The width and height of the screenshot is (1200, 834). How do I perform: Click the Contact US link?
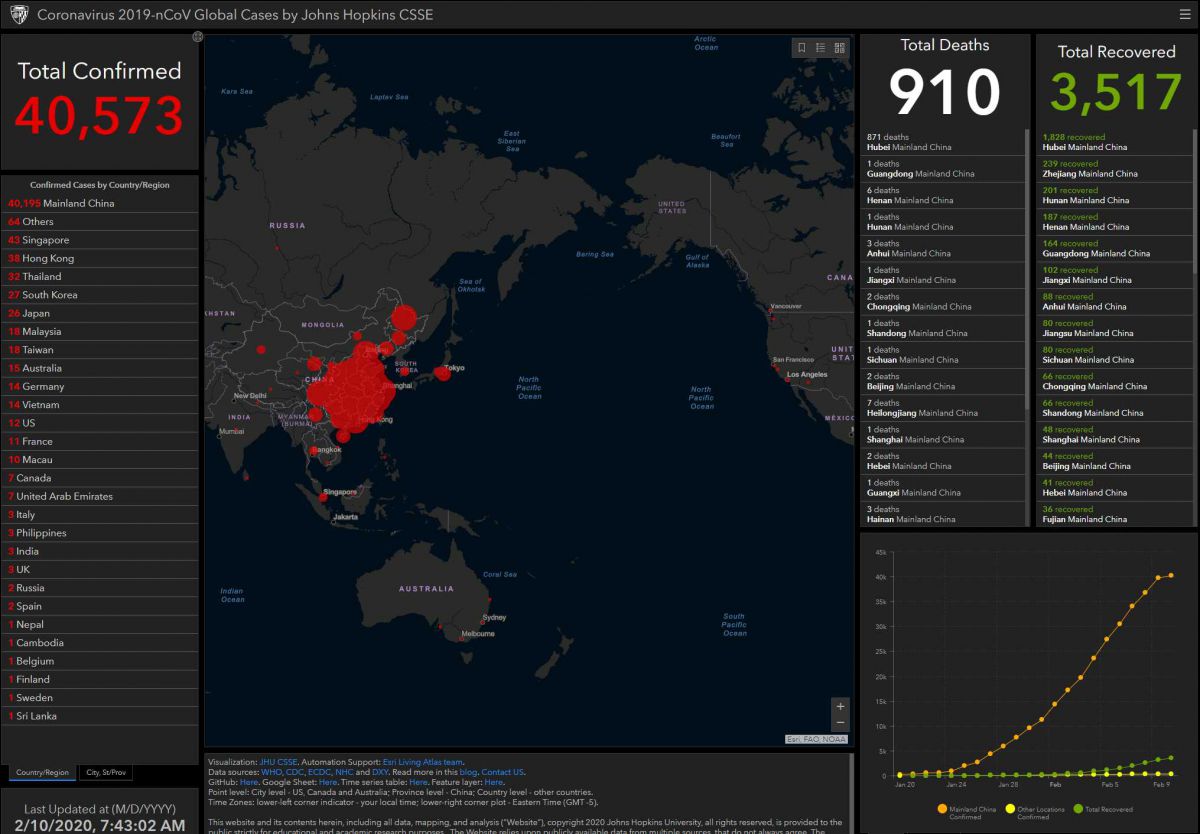502,772
